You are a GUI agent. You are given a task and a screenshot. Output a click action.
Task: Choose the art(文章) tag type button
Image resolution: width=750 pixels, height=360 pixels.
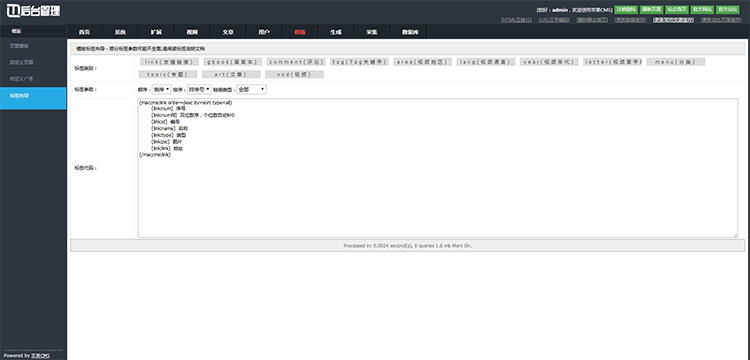tap(231, 75)
